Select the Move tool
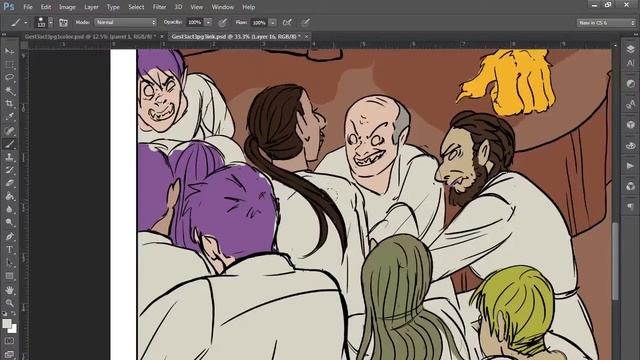Screen dimensions: 640x360 (9, 51)
